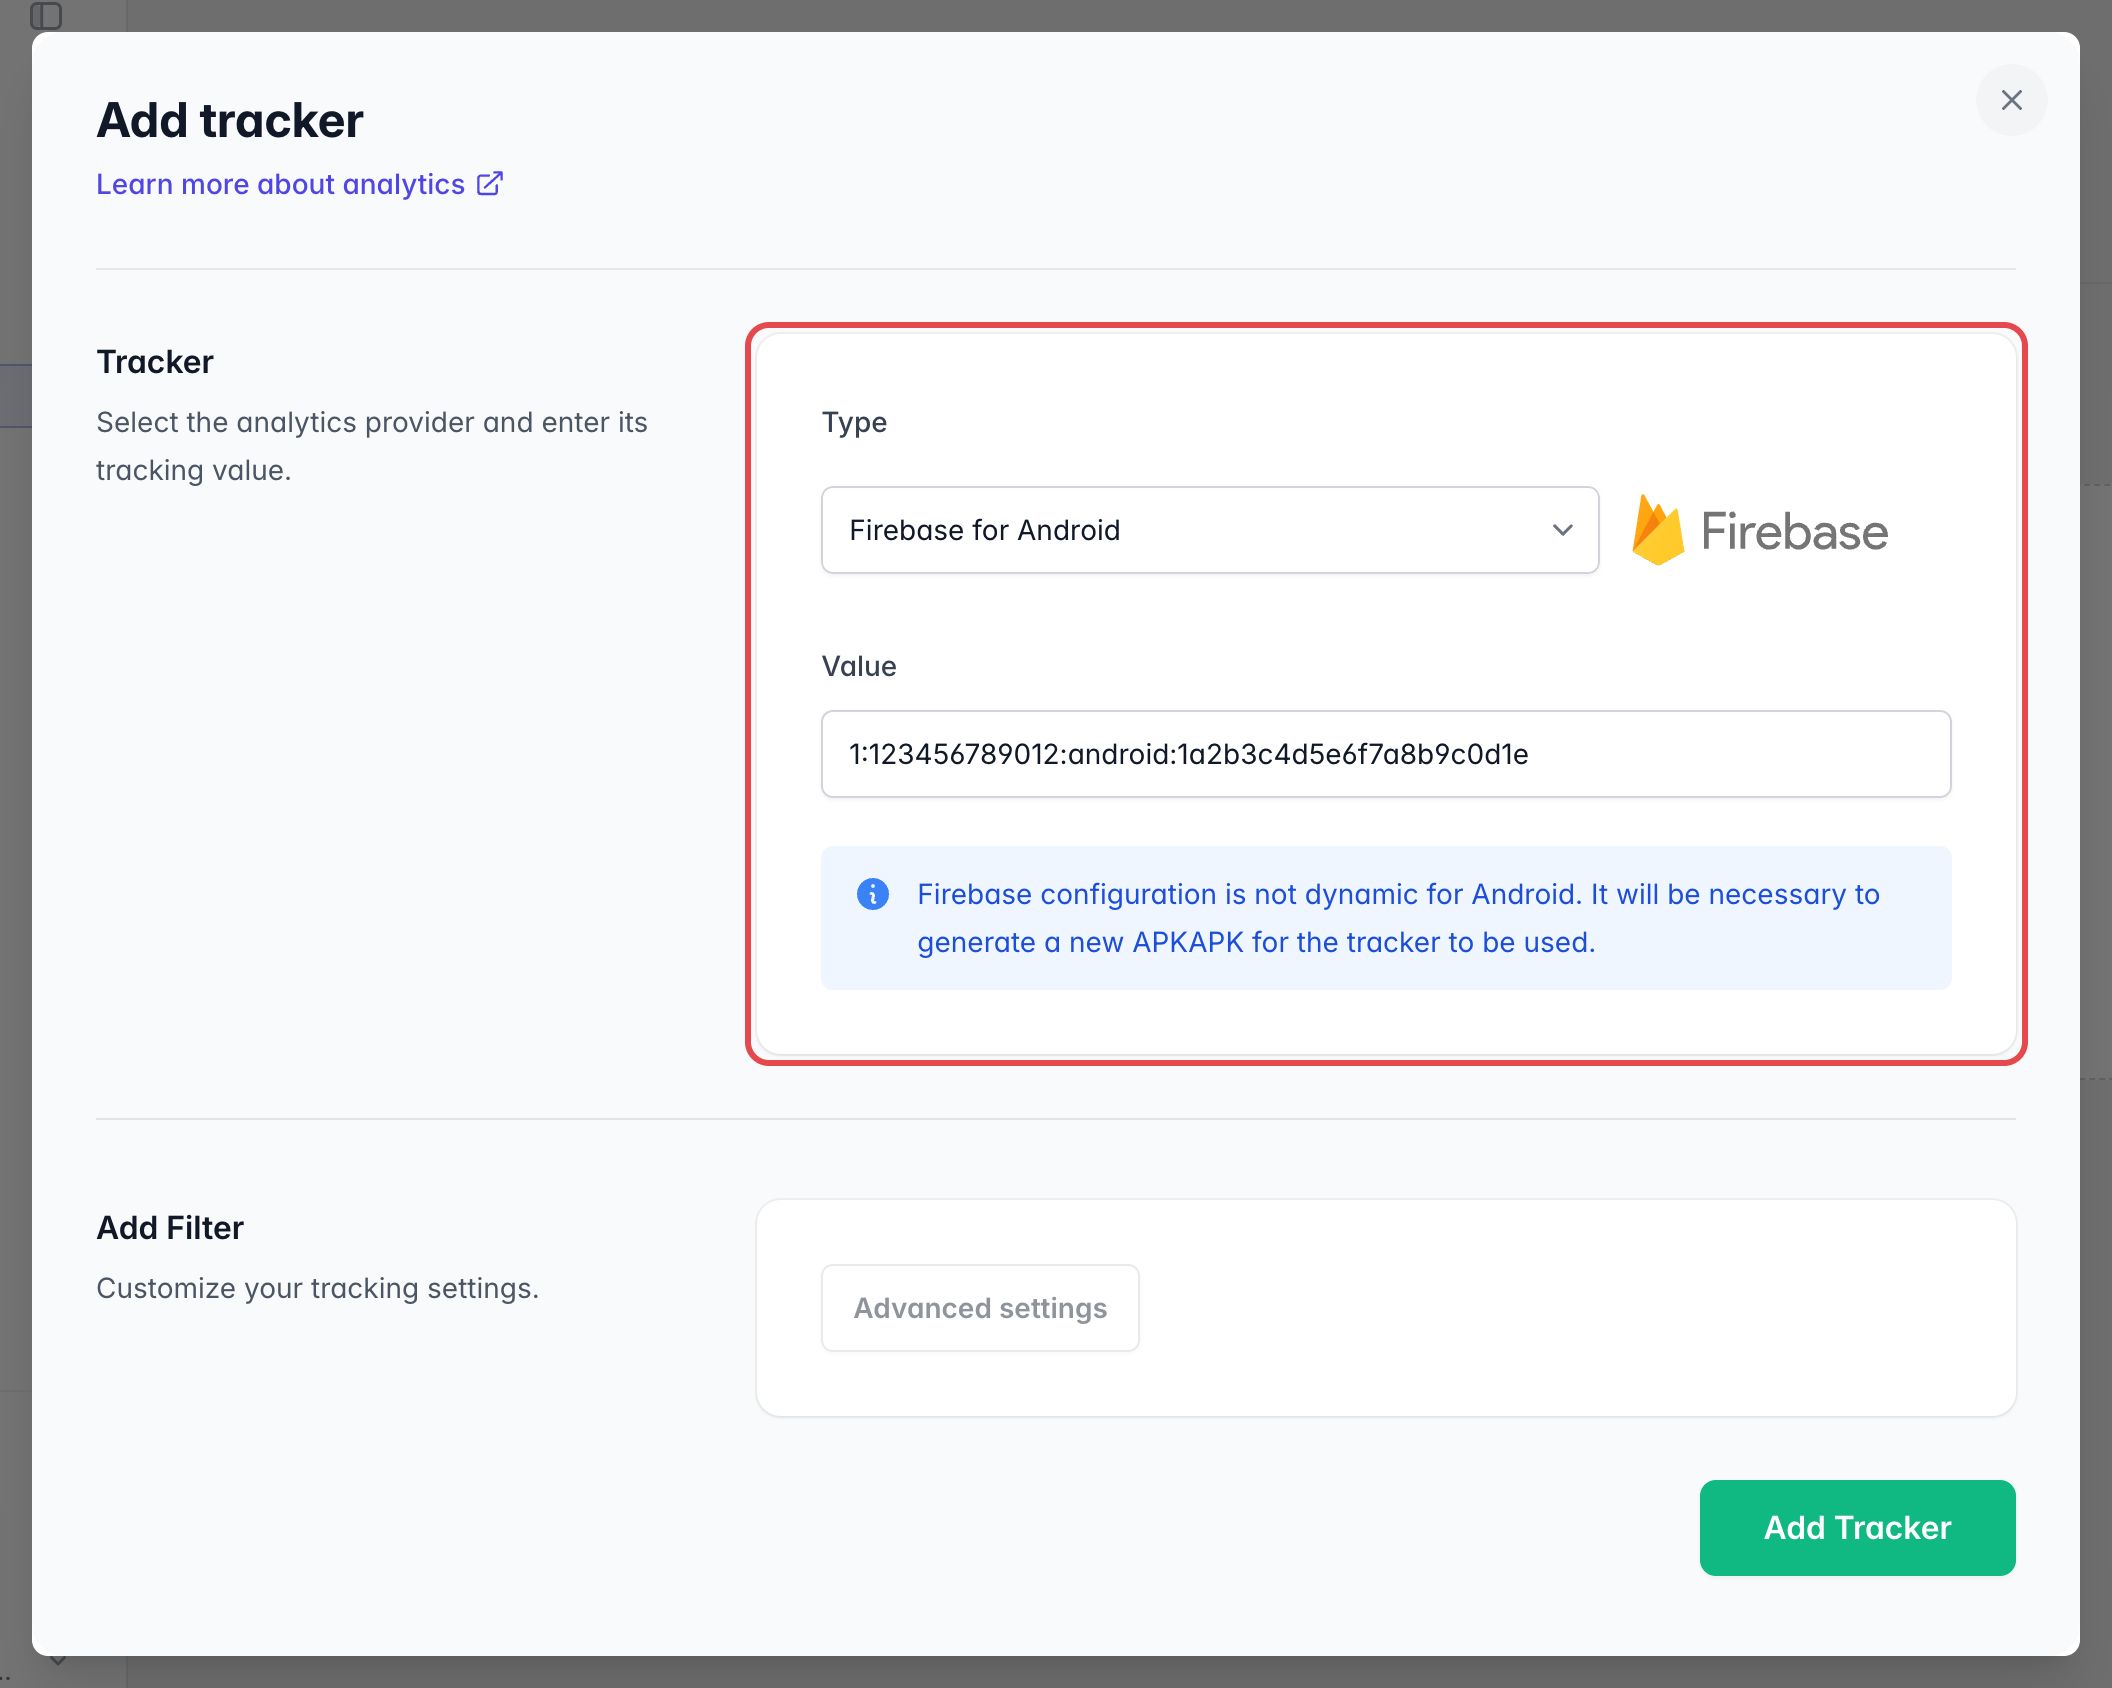Click the Type field label
The image size is (2112, 1688).
[854, 422]
